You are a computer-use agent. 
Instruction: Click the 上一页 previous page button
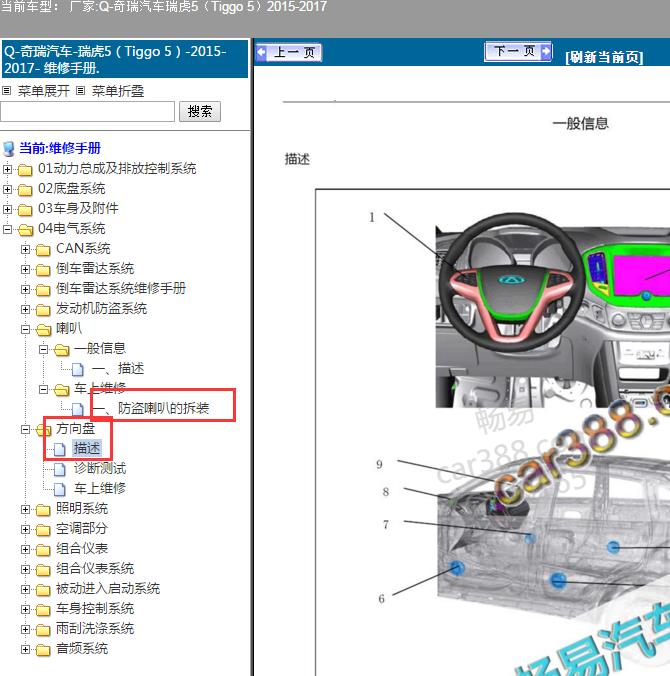pos(289,53)
